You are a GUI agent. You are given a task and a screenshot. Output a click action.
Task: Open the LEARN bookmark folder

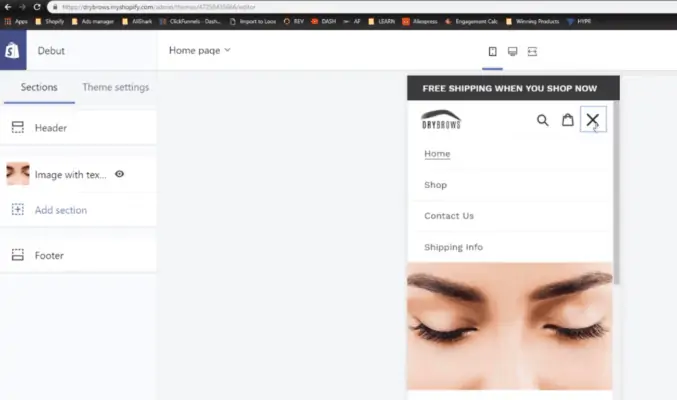pos(382,21)
